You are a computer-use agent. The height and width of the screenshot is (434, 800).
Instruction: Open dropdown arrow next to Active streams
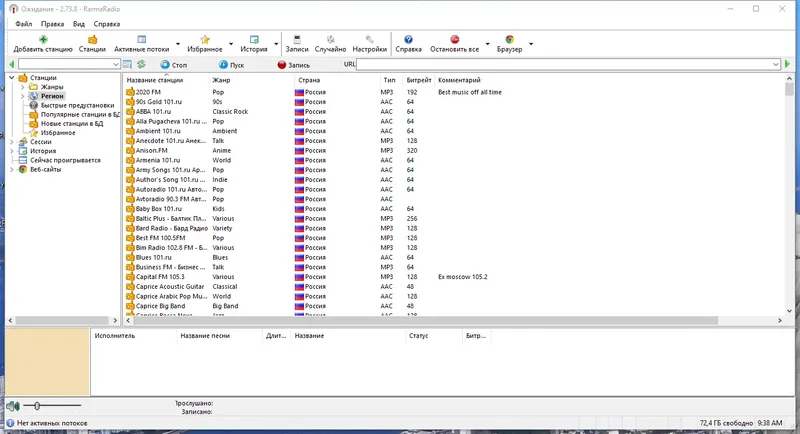[x=178, y=44]
